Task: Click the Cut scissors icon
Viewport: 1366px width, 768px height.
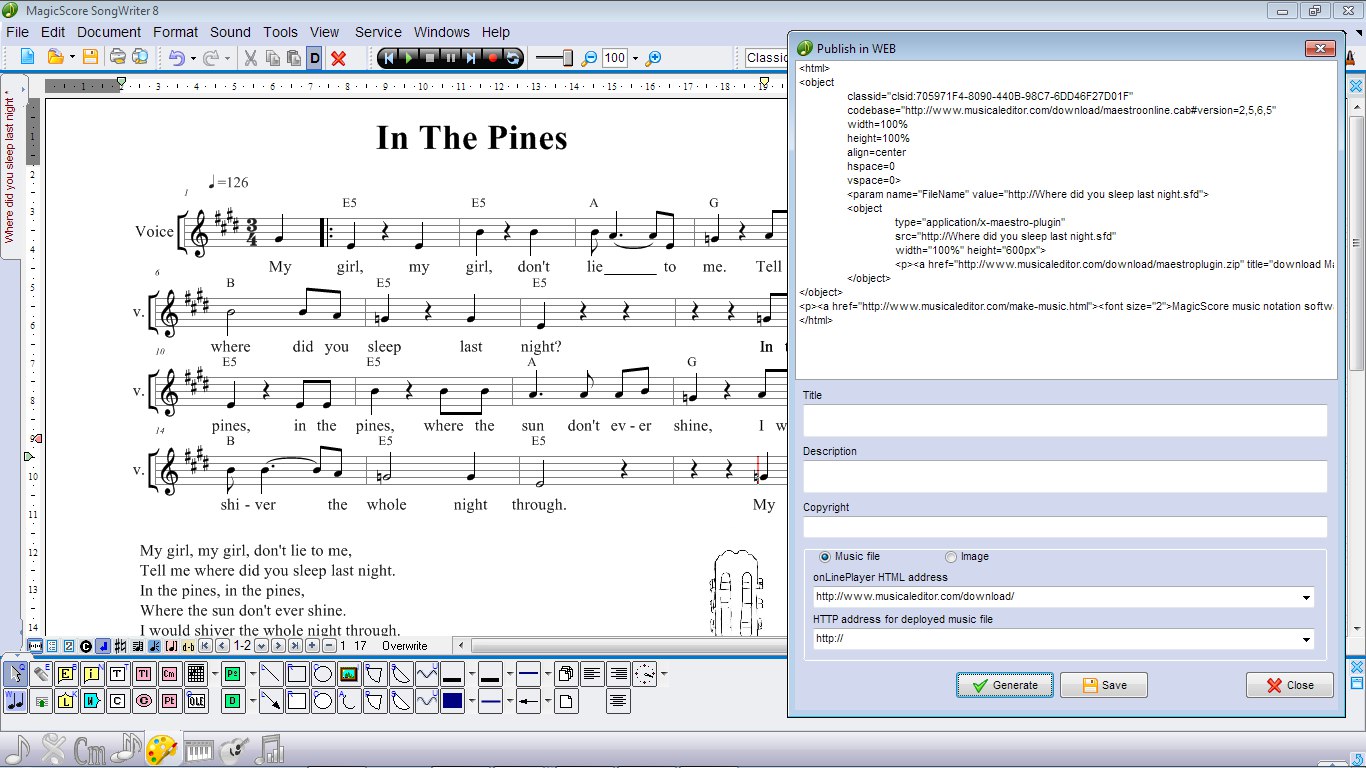Action: [250, 57]
